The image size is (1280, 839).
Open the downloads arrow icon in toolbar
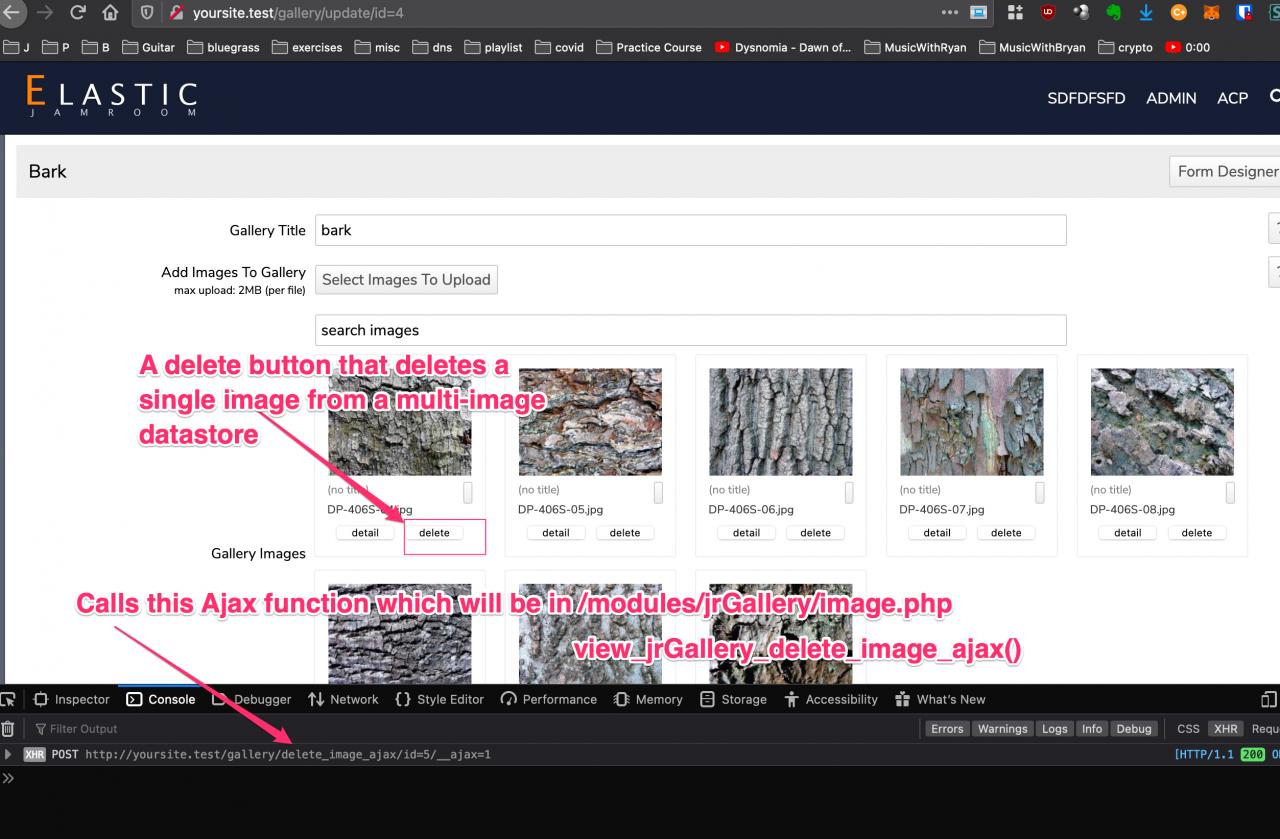1146,13
